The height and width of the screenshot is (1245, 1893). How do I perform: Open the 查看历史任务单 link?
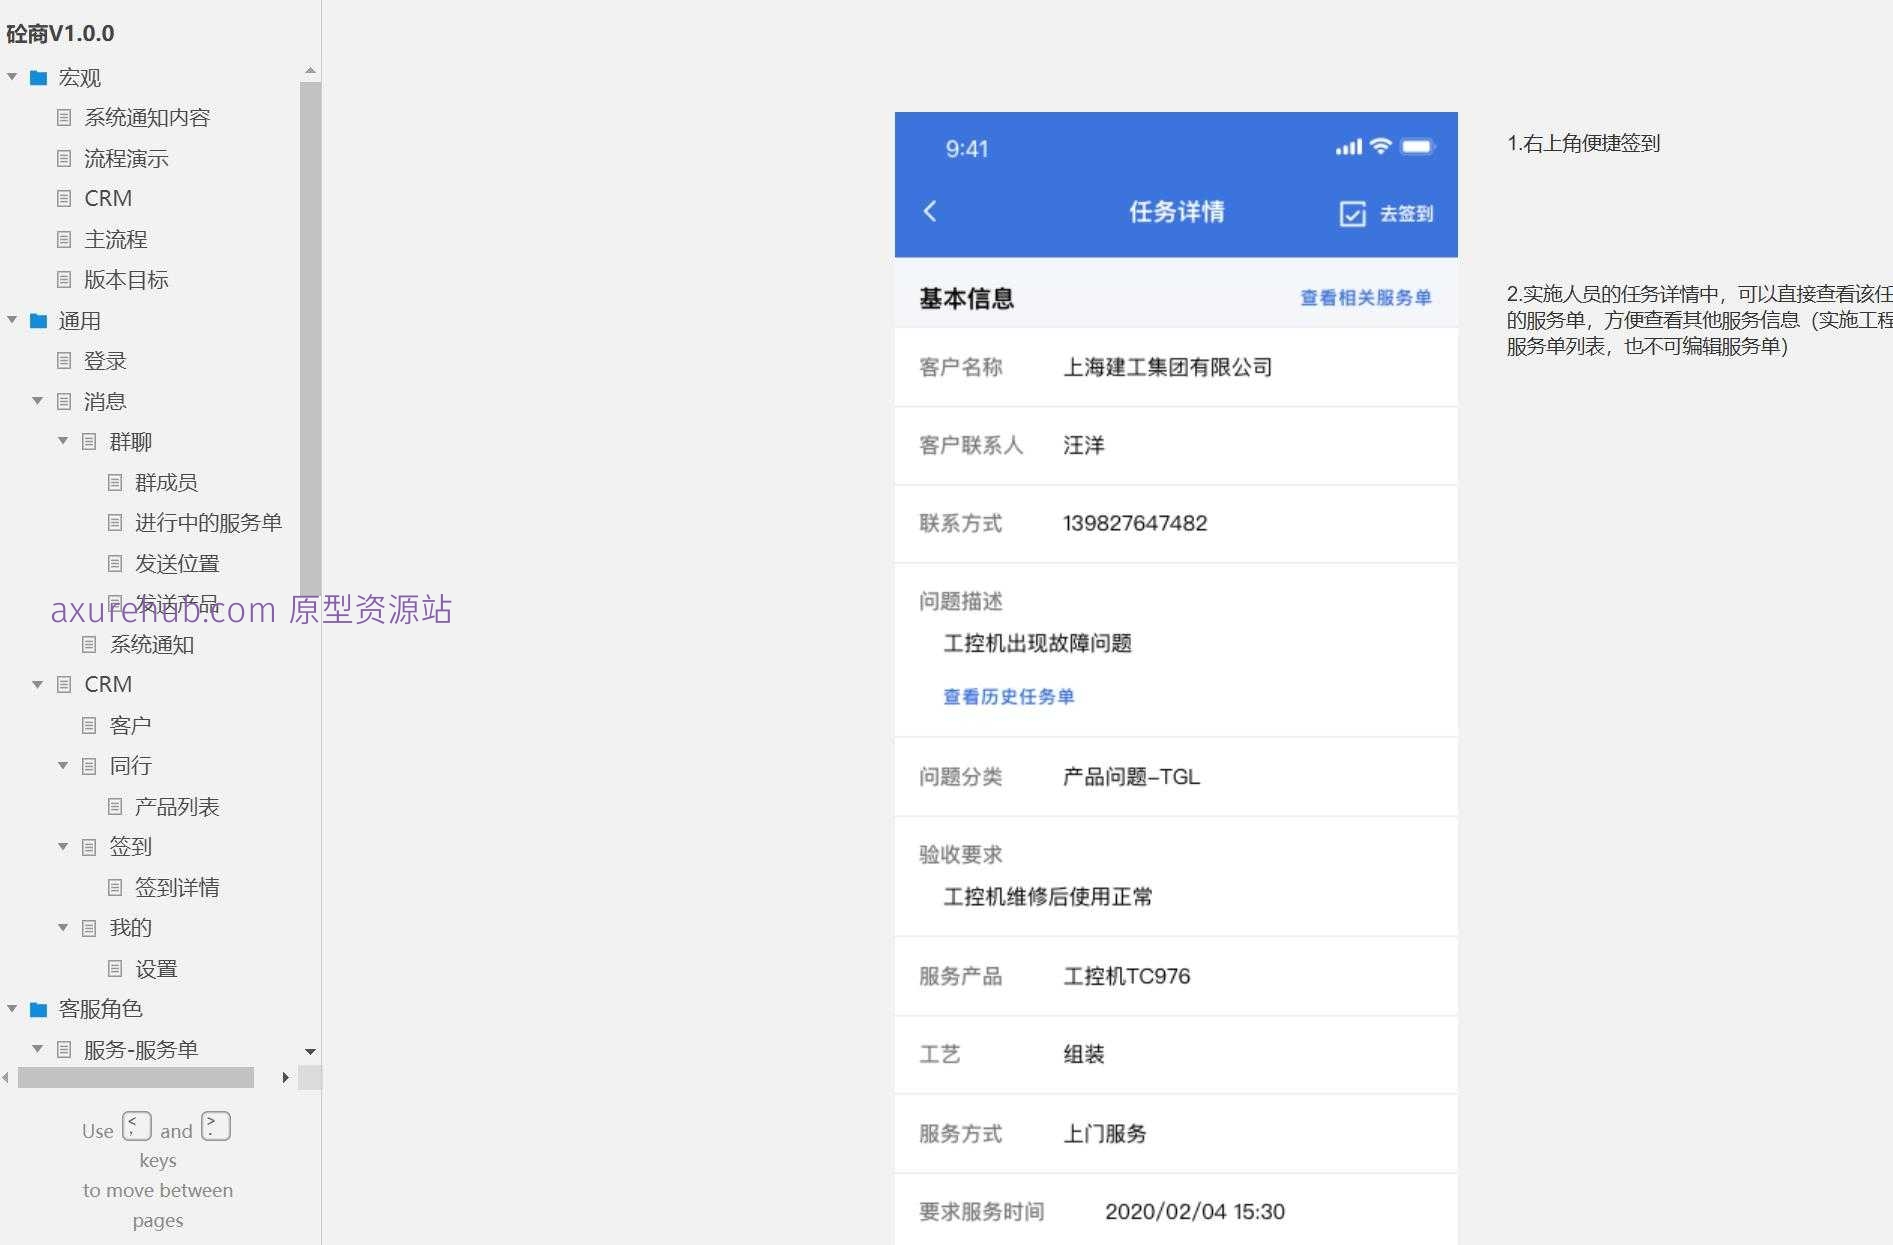(x=1008, y=697)
